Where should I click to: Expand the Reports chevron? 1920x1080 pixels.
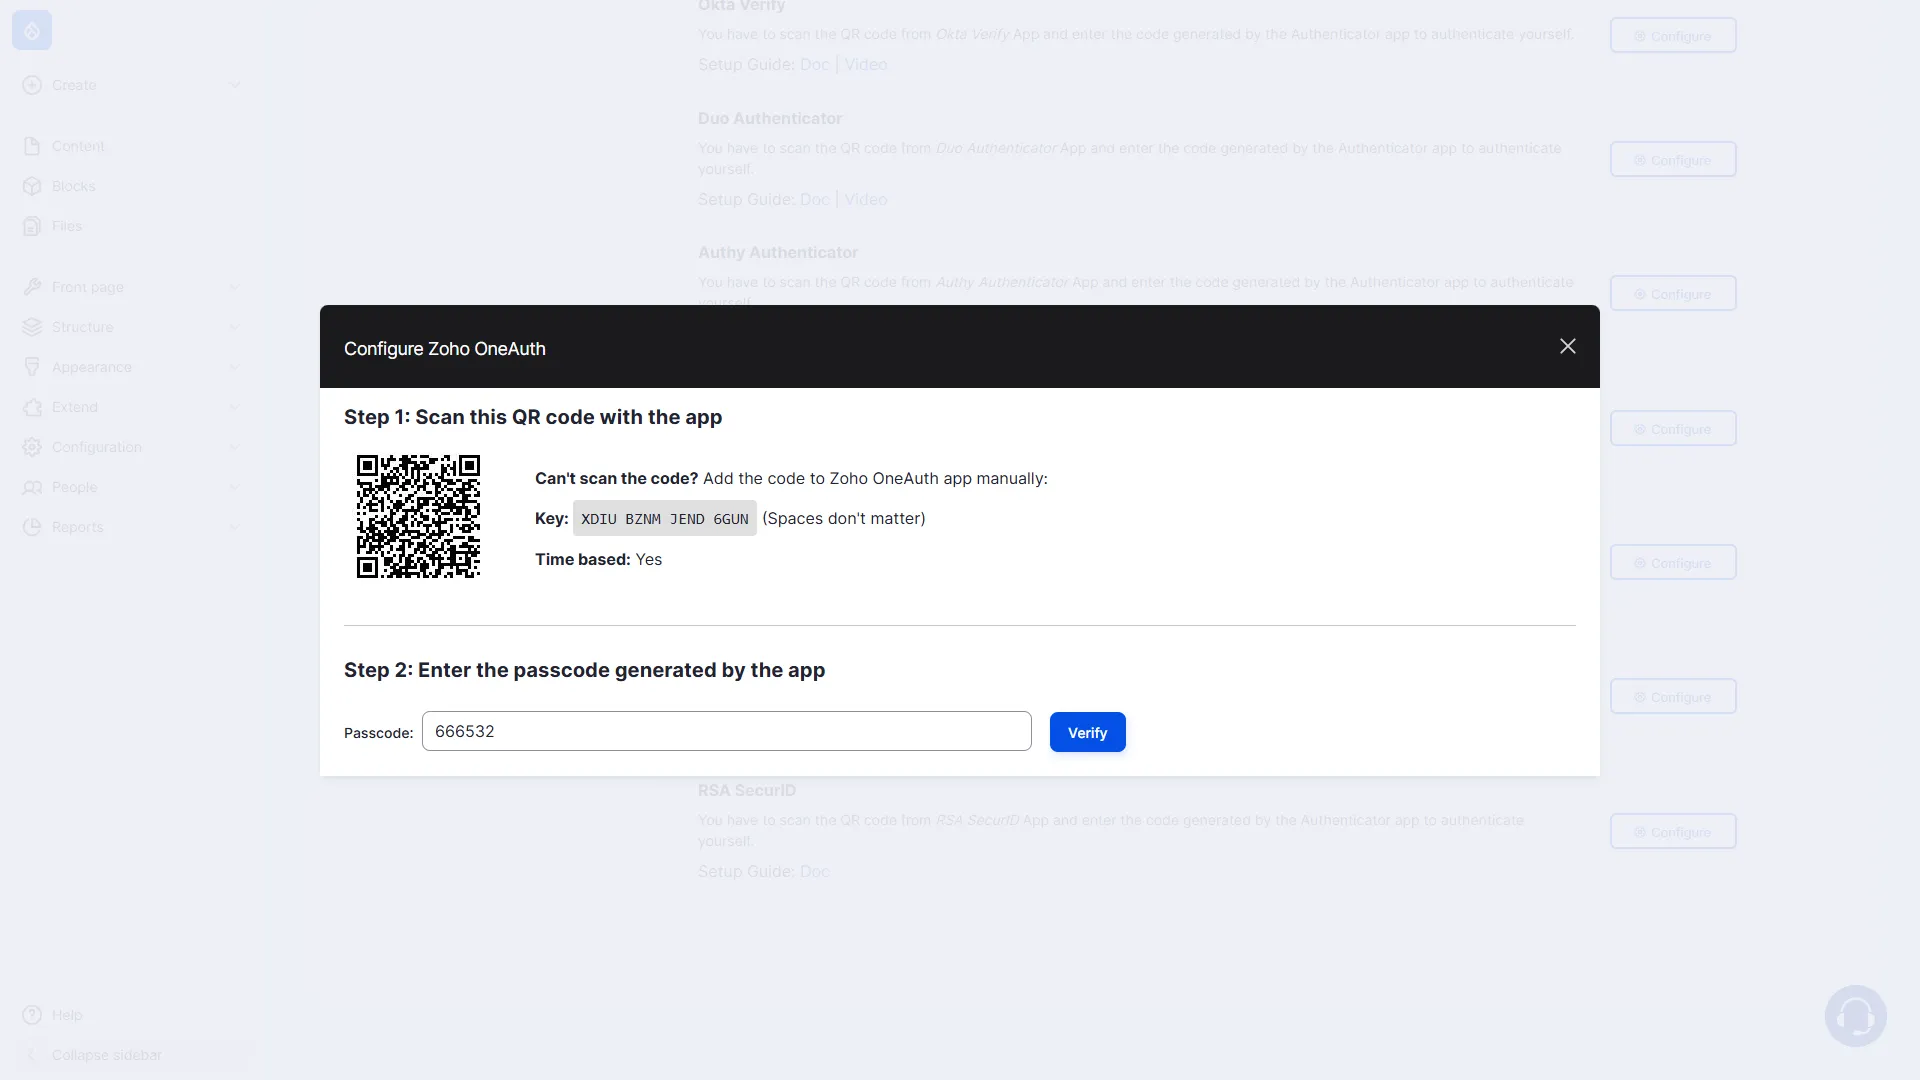click(234, 527)
